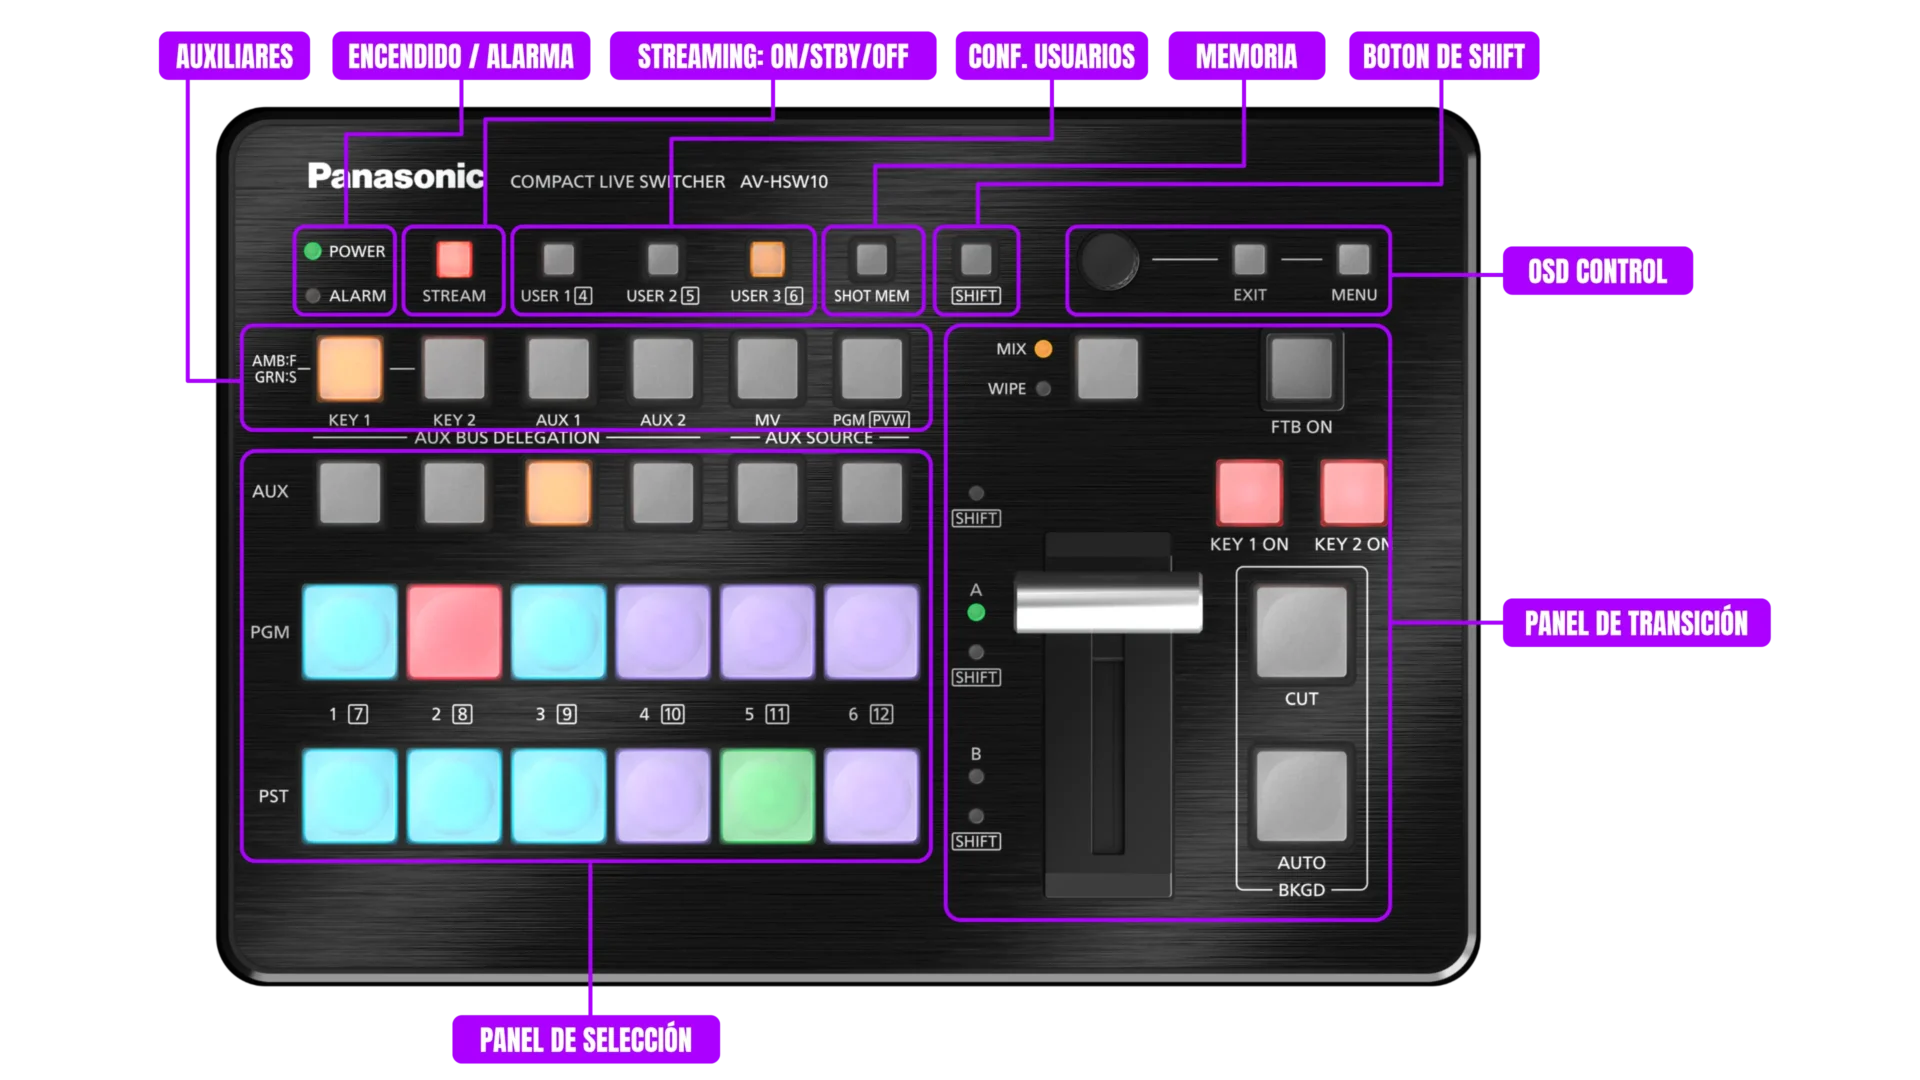Screen dimensions: 1920x1080
Task: Select the KEY 2 delegation button
Action: click(x=454, y=368)
